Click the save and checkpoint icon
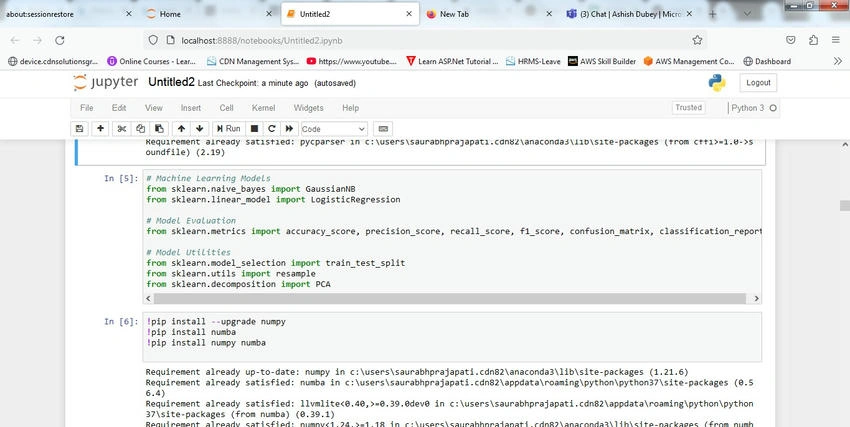The image size is (850, 427). point(80,128)
